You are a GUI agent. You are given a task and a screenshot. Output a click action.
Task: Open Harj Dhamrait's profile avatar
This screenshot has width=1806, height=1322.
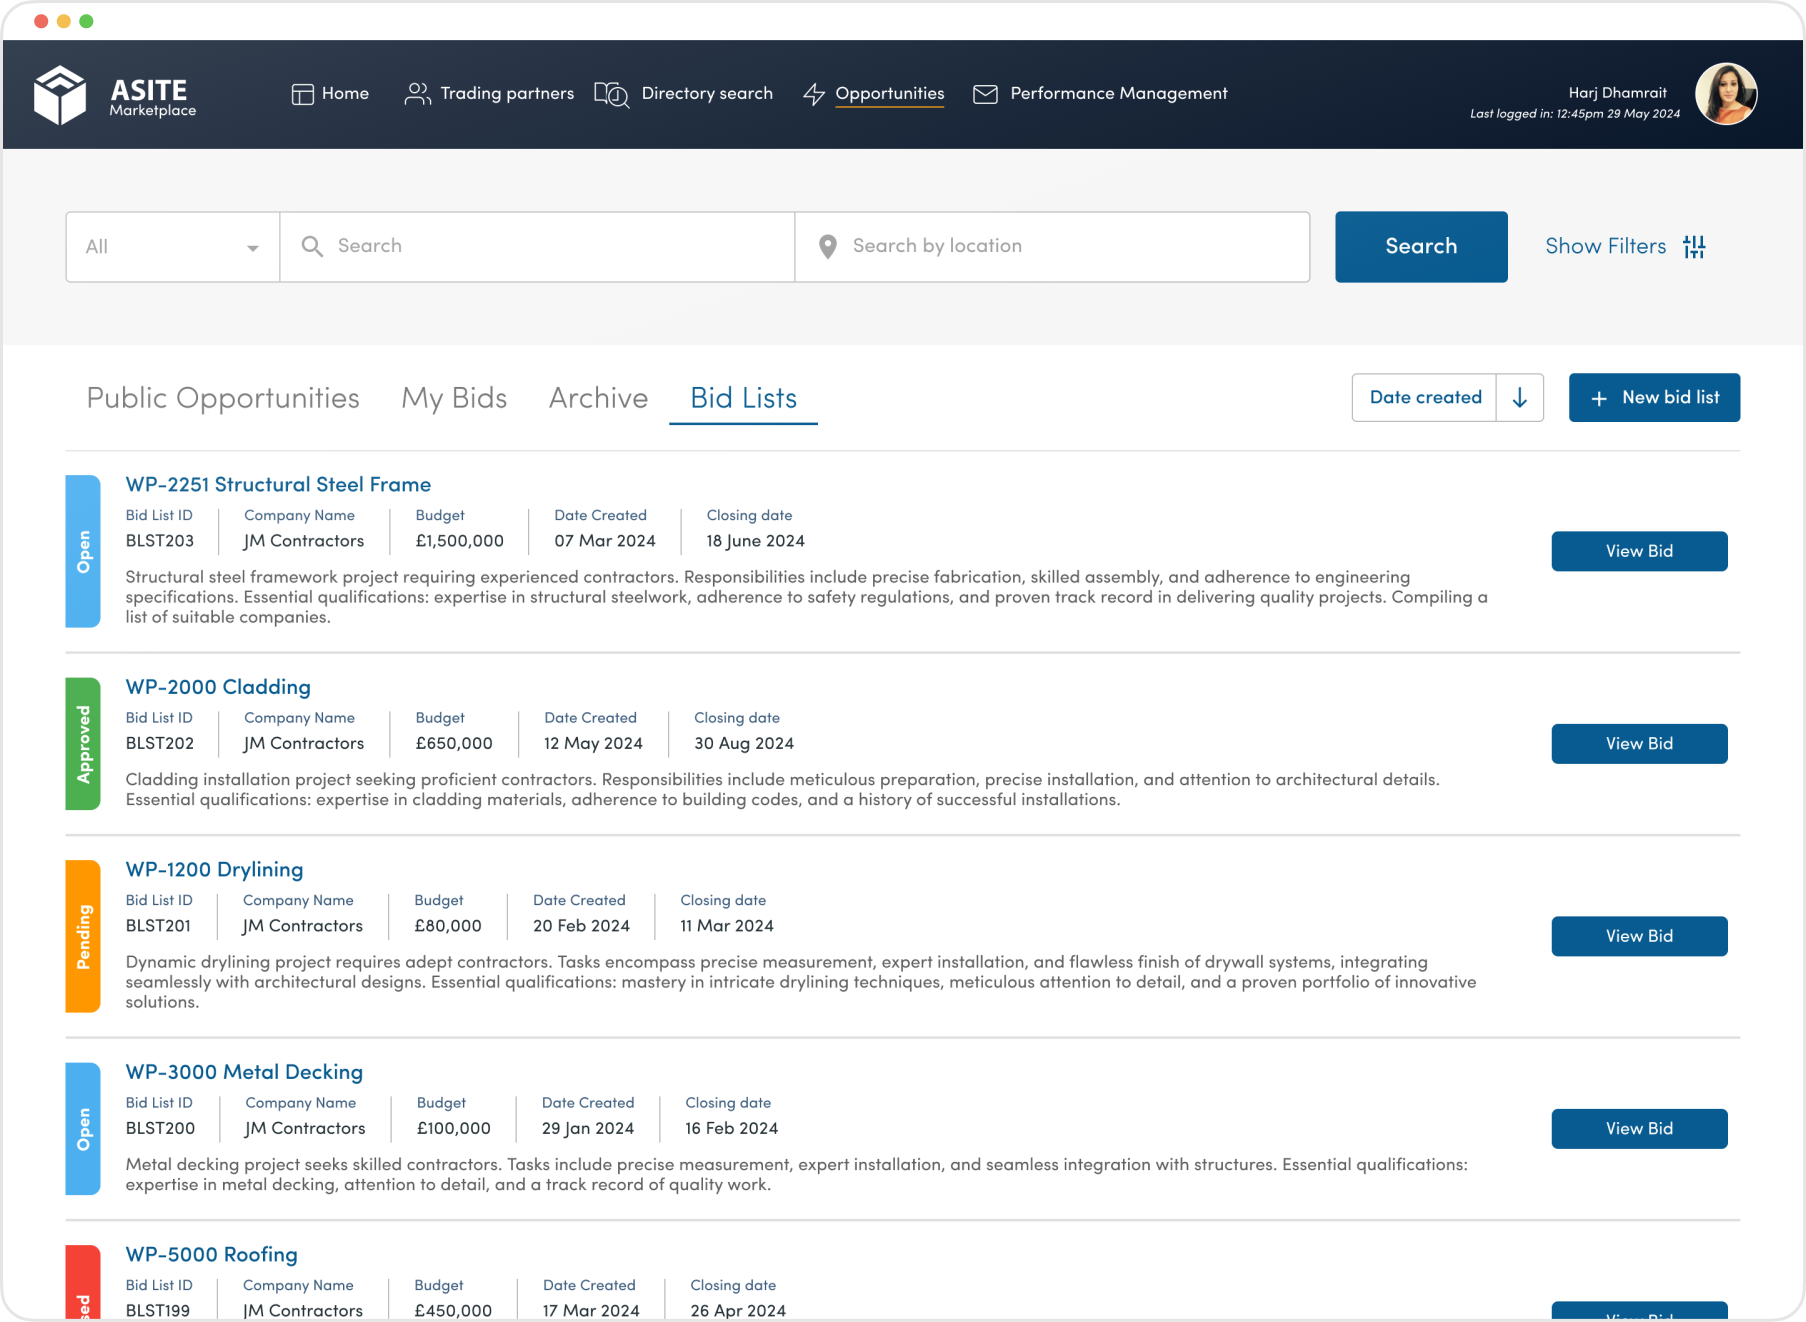(x=1727, y=93)
